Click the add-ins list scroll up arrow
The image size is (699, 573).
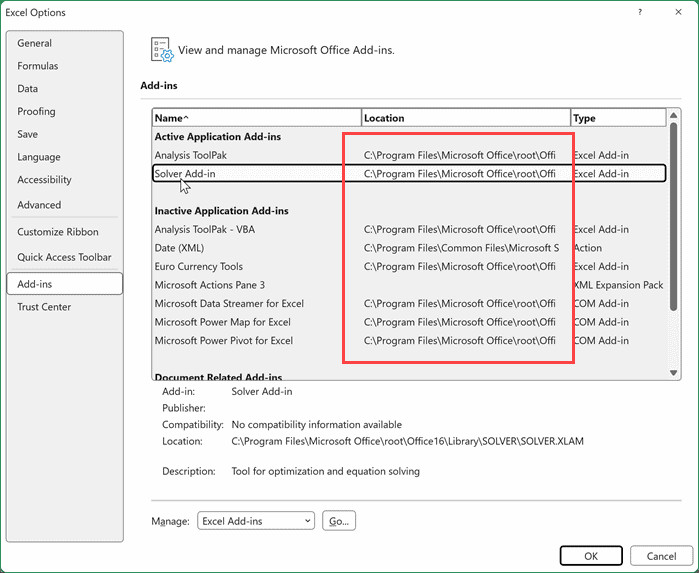click(674, 115)
